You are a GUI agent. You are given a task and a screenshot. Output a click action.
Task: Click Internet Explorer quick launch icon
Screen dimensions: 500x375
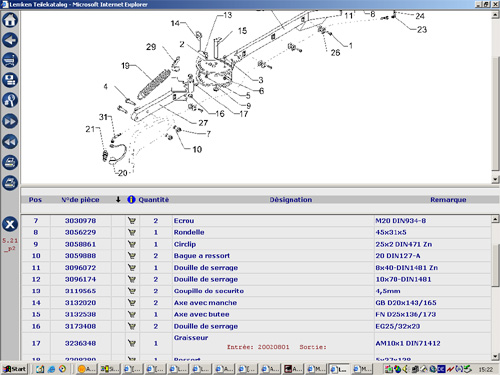click(x=51, y=369)
